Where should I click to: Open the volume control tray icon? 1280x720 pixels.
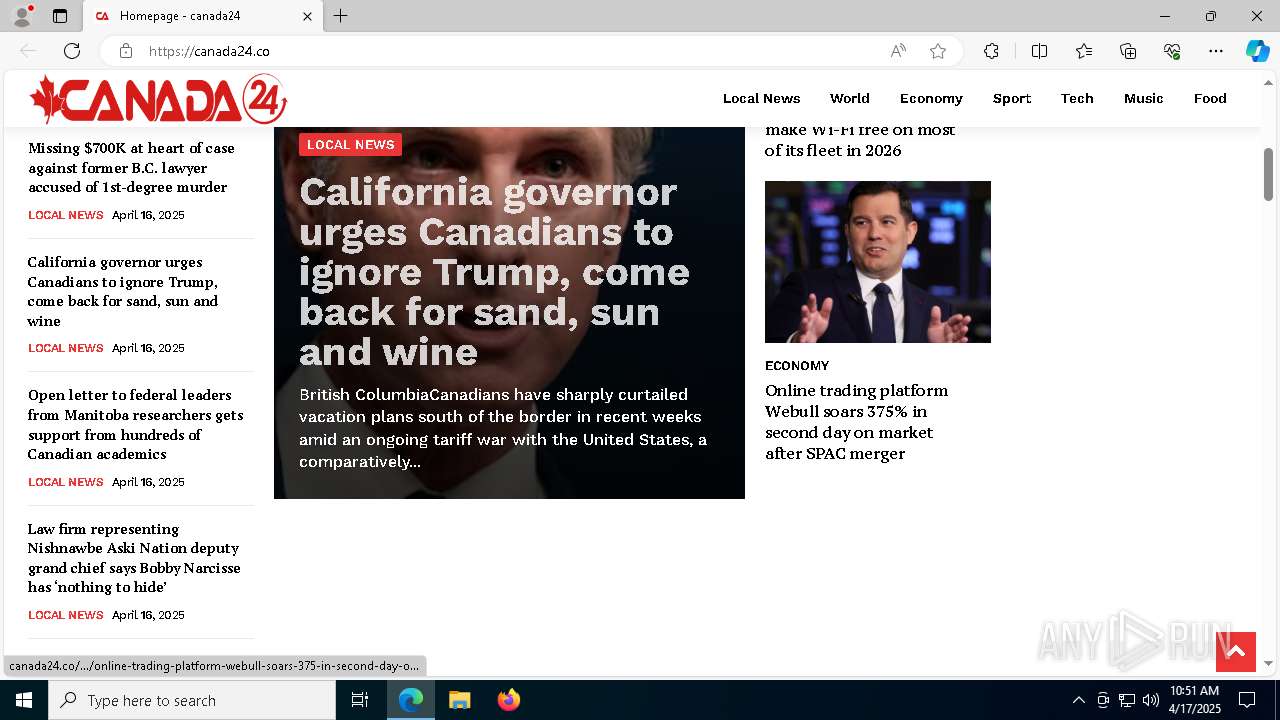pos(1151,700)
